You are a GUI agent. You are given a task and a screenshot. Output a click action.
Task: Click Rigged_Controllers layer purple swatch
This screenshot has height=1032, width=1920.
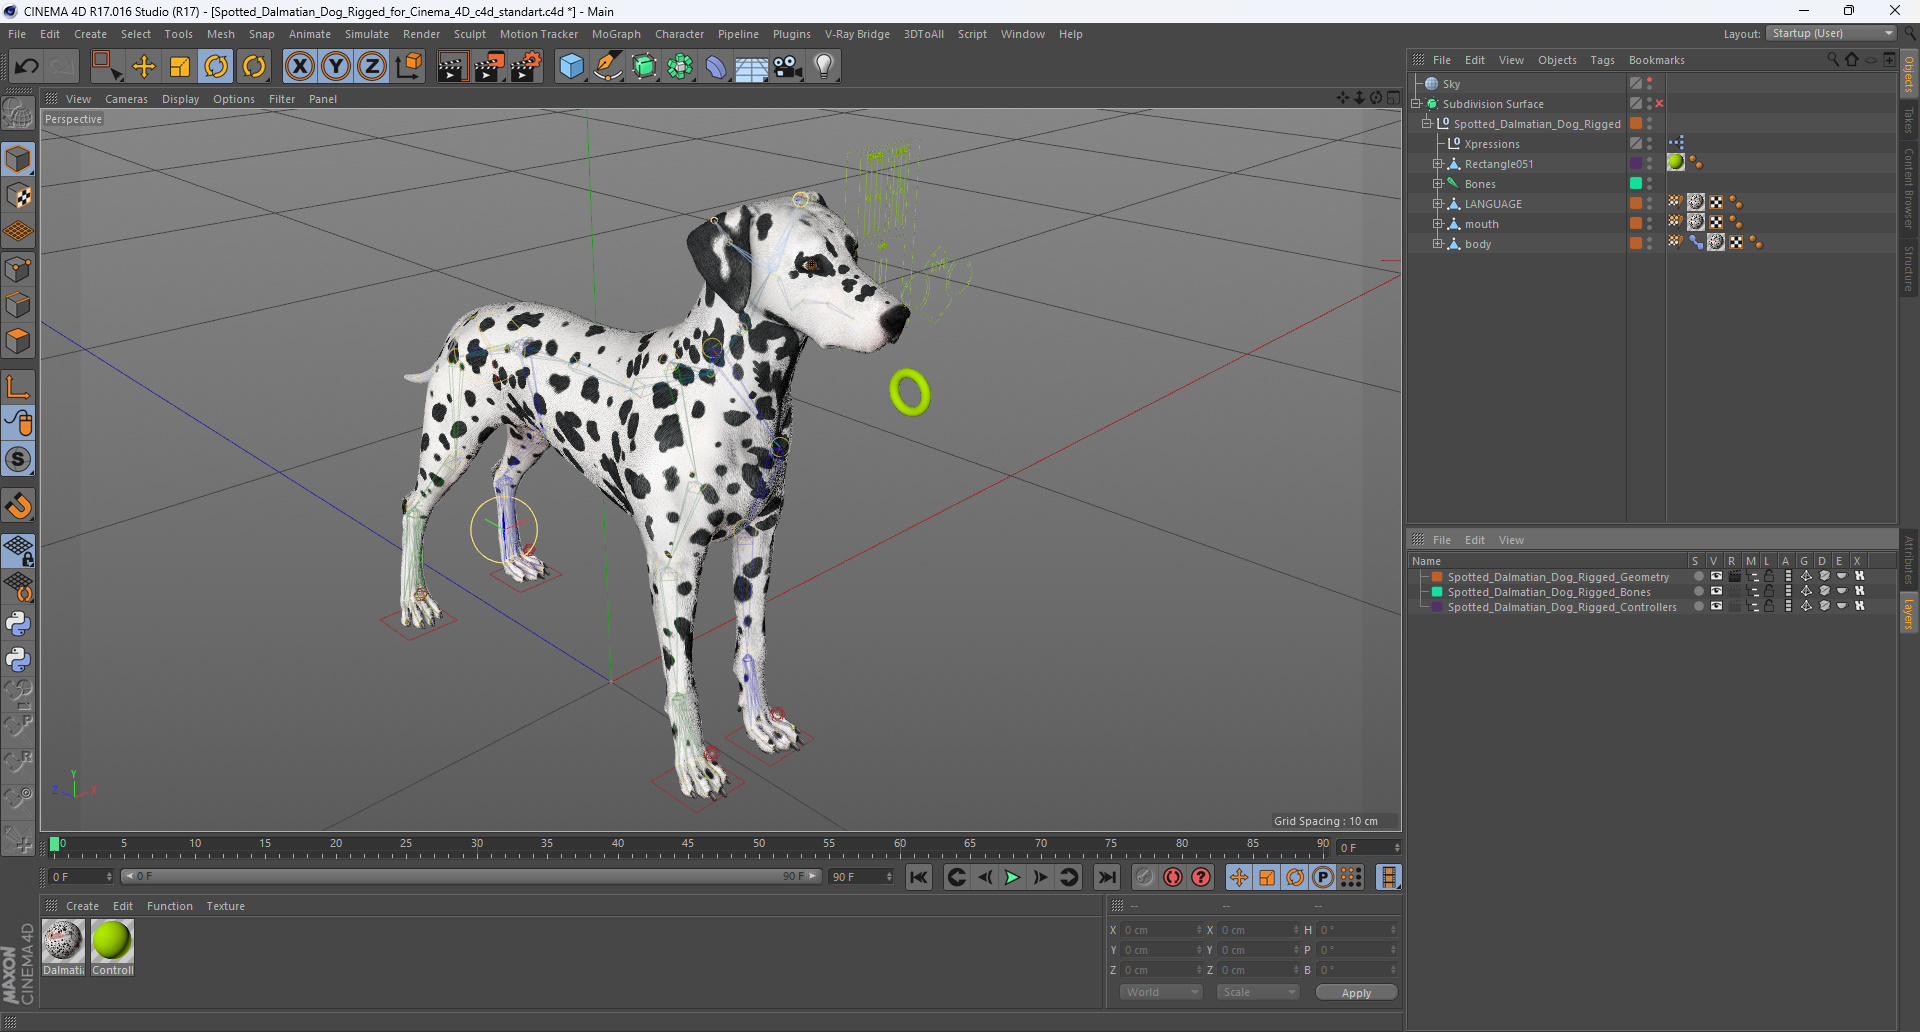[1437, 607]
